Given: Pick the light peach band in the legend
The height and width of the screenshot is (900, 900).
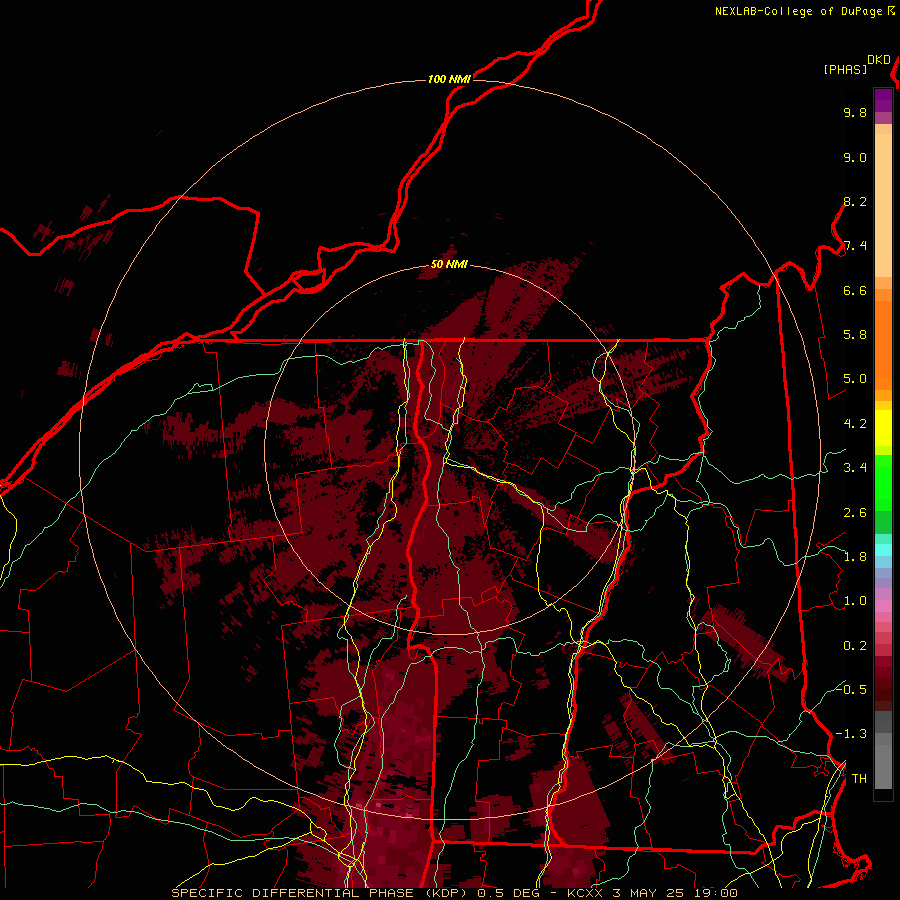Looking at the screenshot, I should (883, 205).
